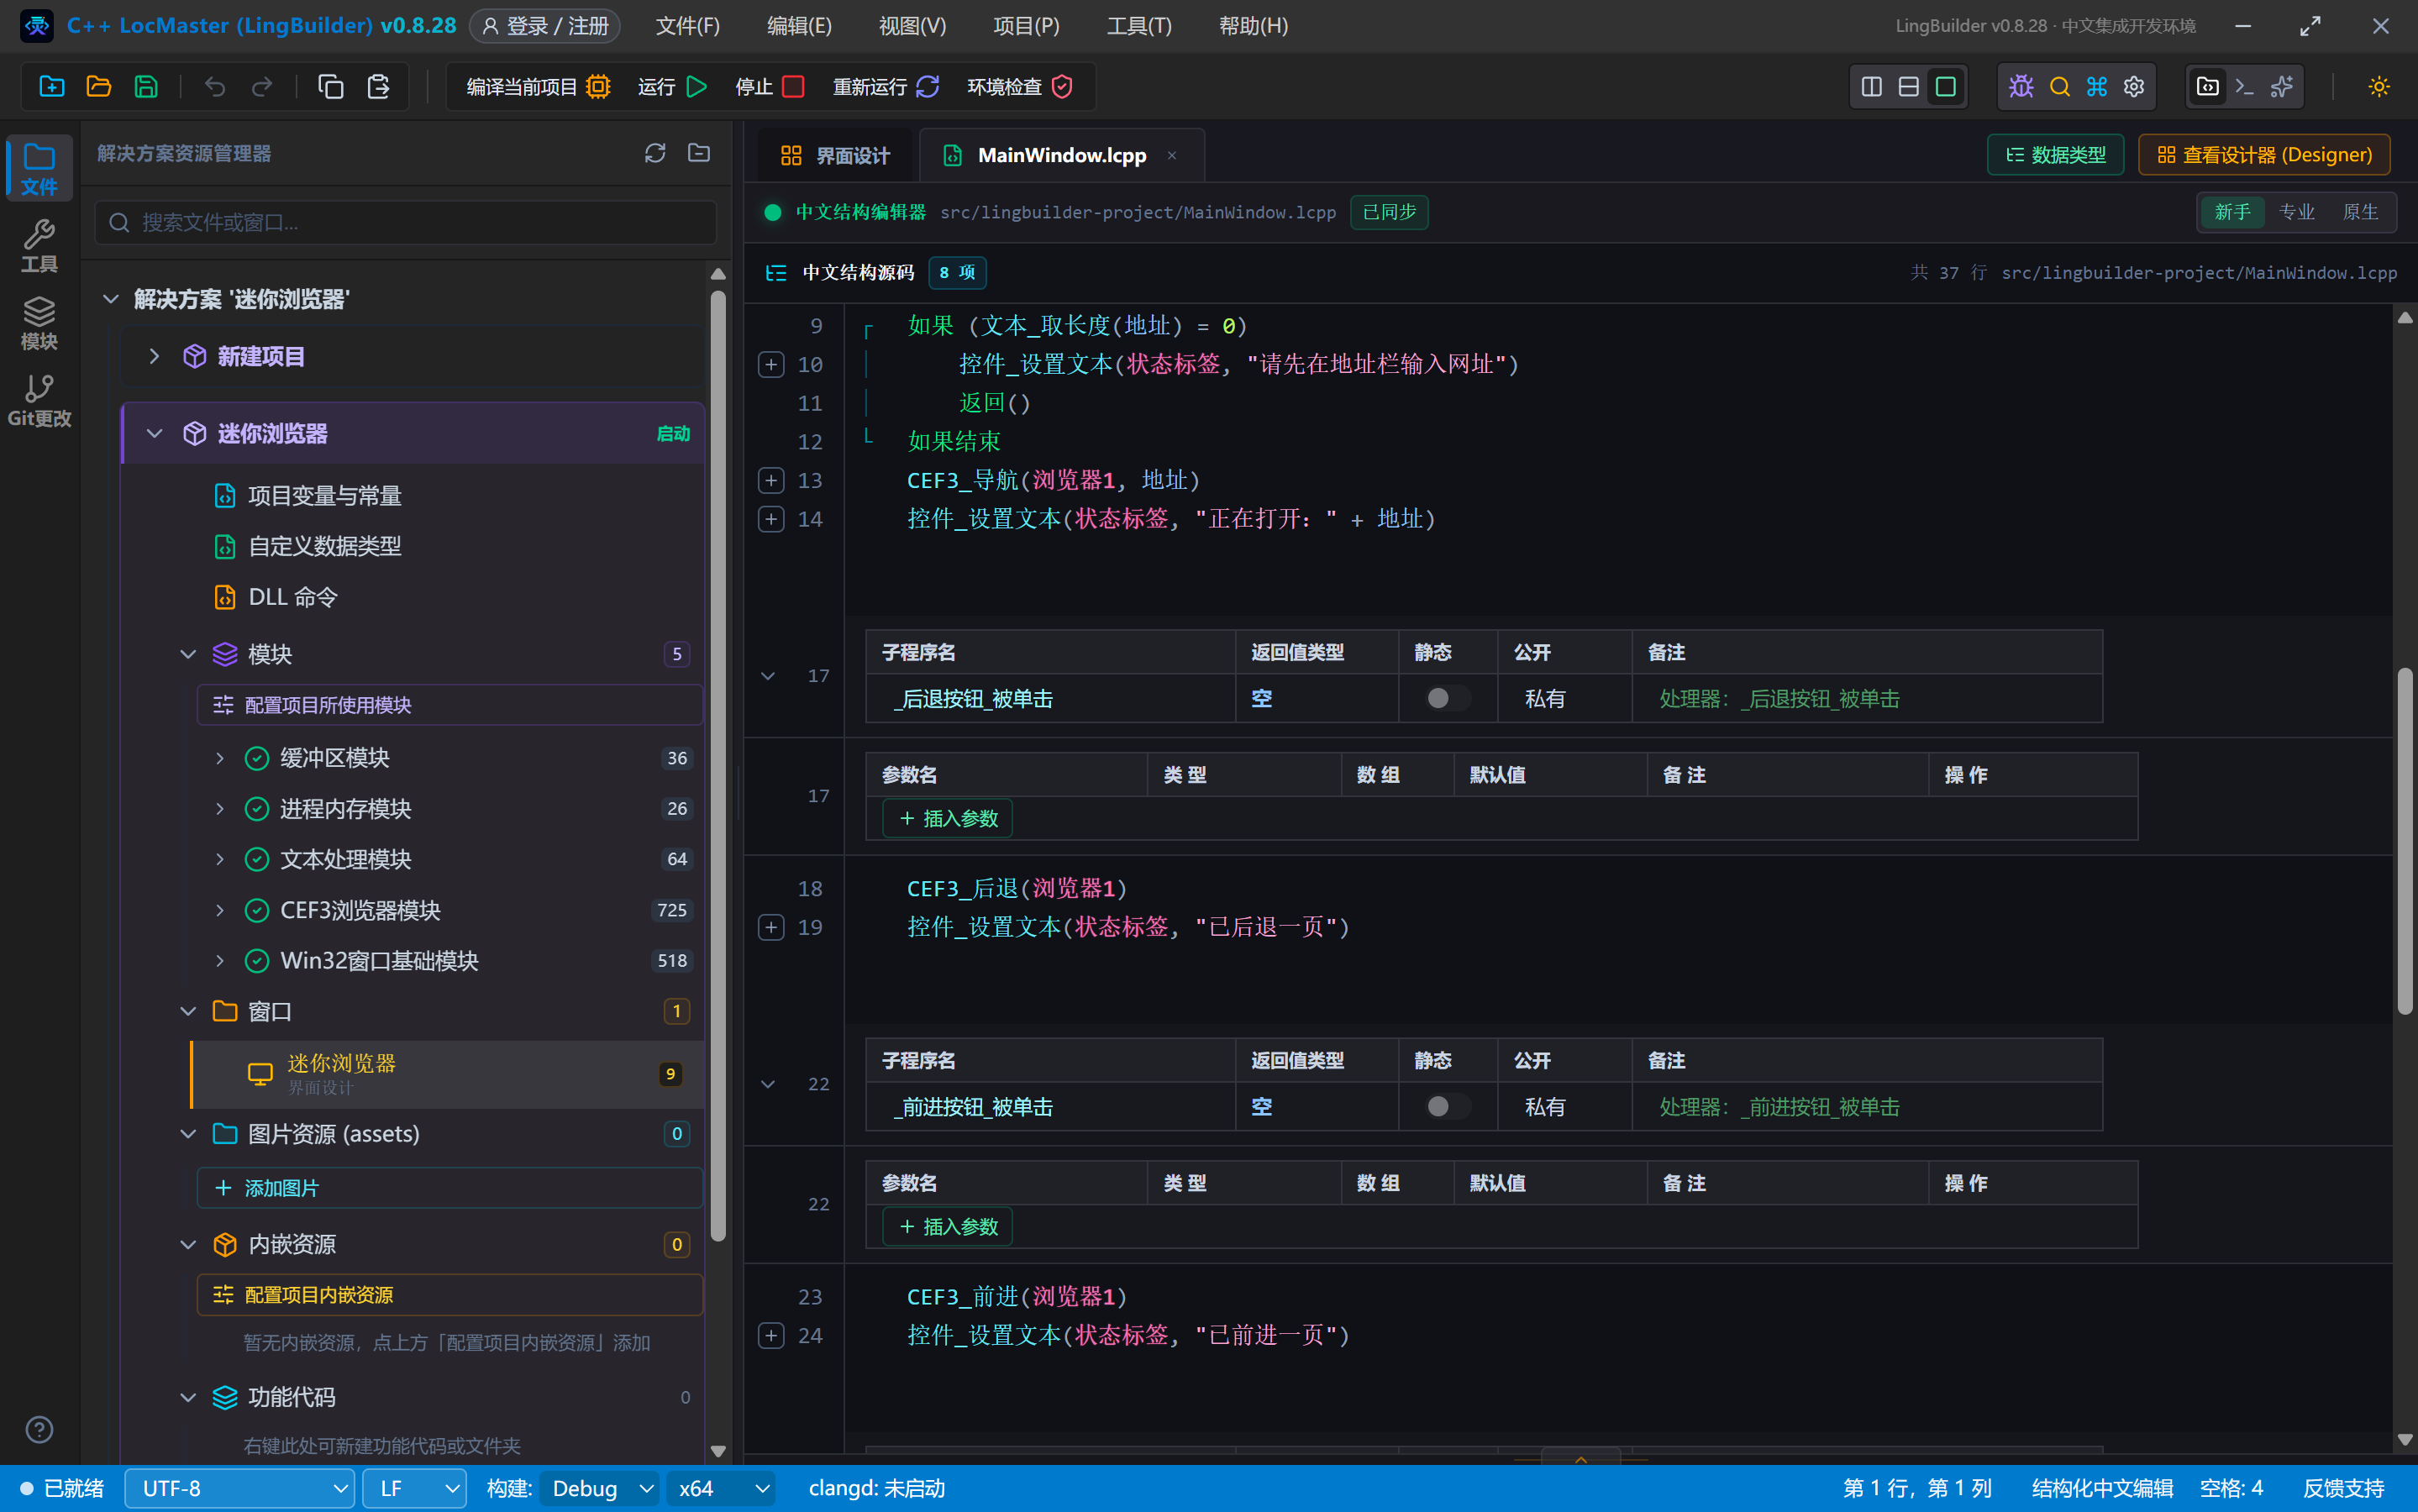Open the 项目(P) menu
2418x1512 pixels.
(1026, 26)
